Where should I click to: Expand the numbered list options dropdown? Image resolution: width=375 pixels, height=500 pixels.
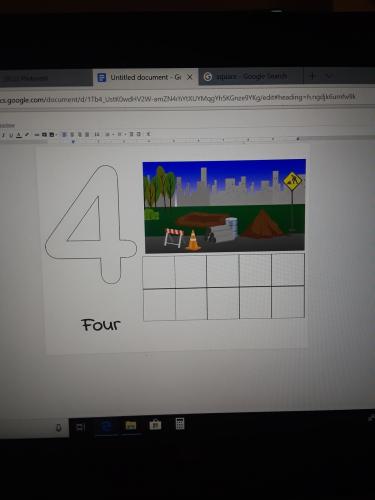point(113,135)
